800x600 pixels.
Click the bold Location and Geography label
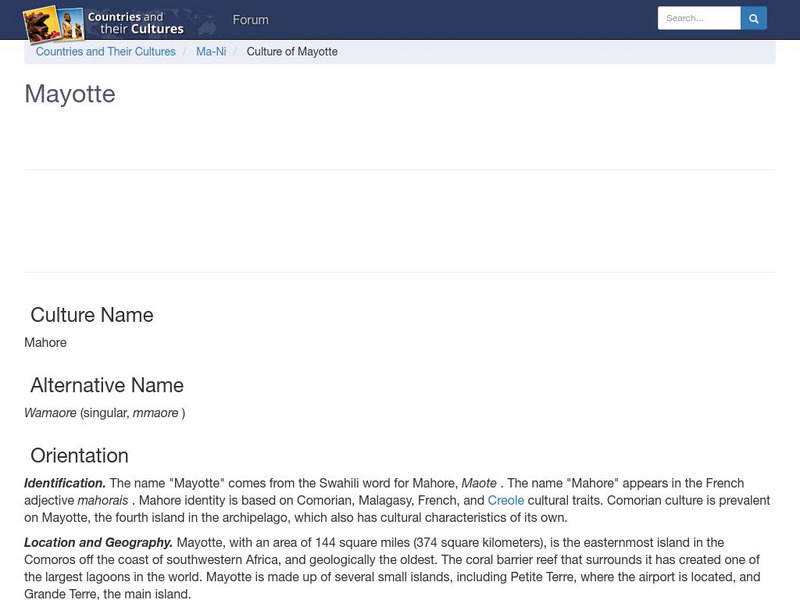(x=98, y=542)
